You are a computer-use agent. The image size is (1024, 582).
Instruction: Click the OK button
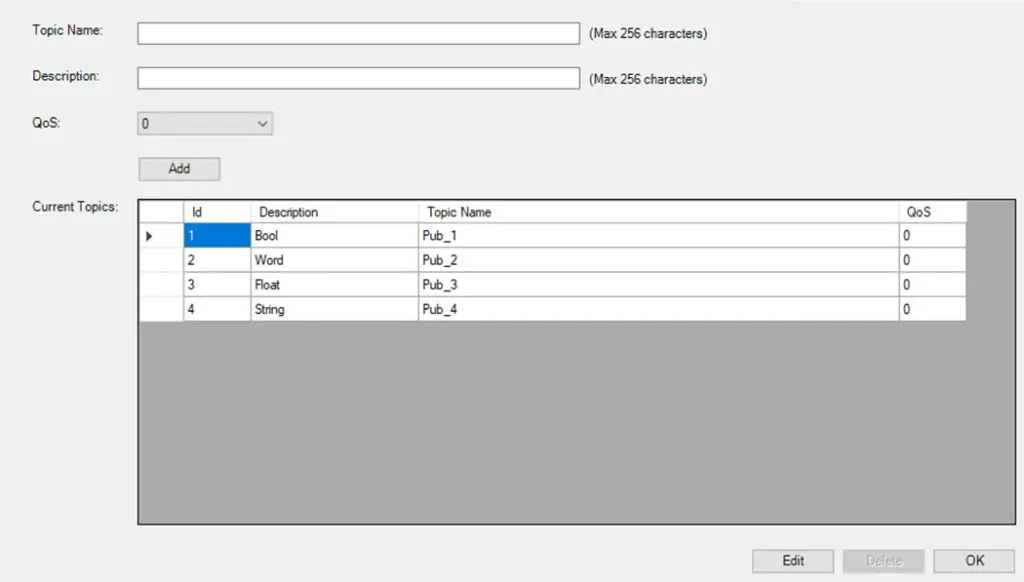point(974,561)
